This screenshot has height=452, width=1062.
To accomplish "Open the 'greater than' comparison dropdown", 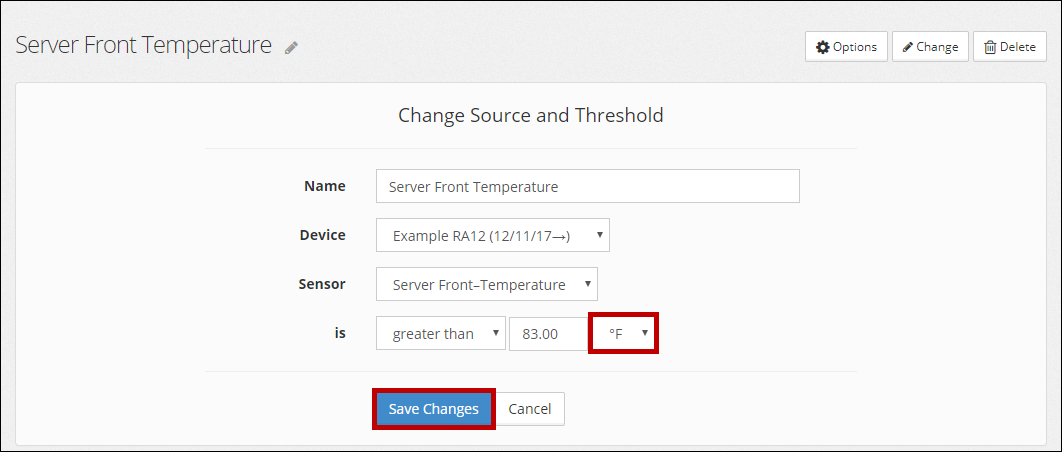I will [x=441, y=334].
